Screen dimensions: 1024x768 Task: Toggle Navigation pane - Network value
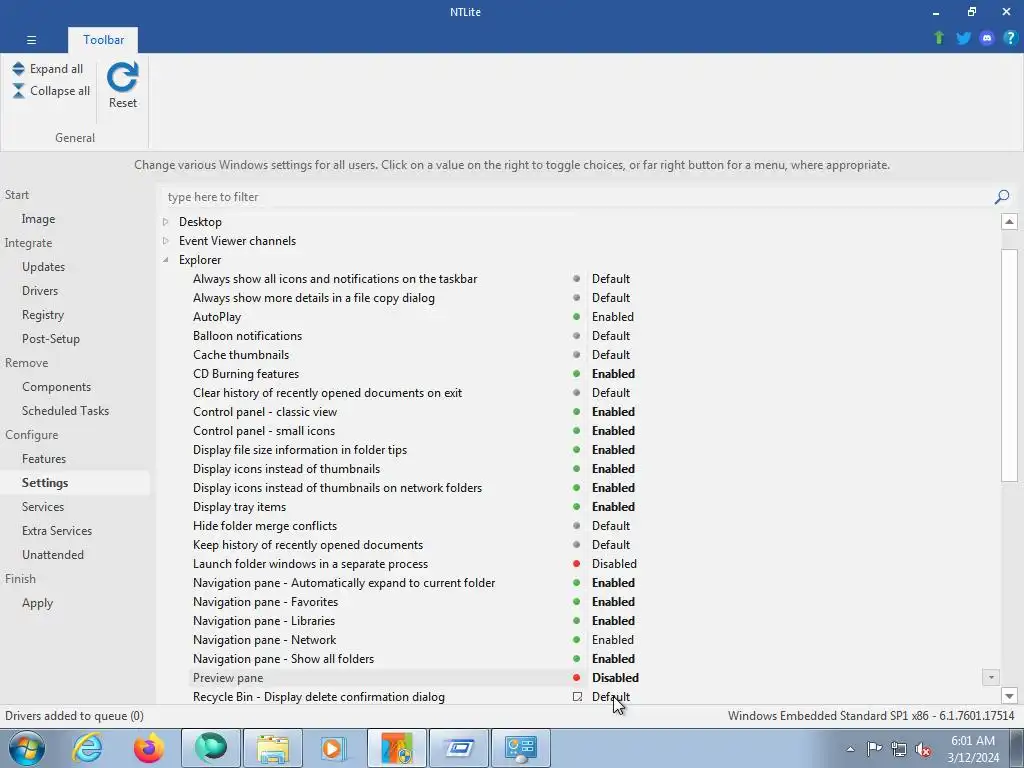[x=613, y=640]
